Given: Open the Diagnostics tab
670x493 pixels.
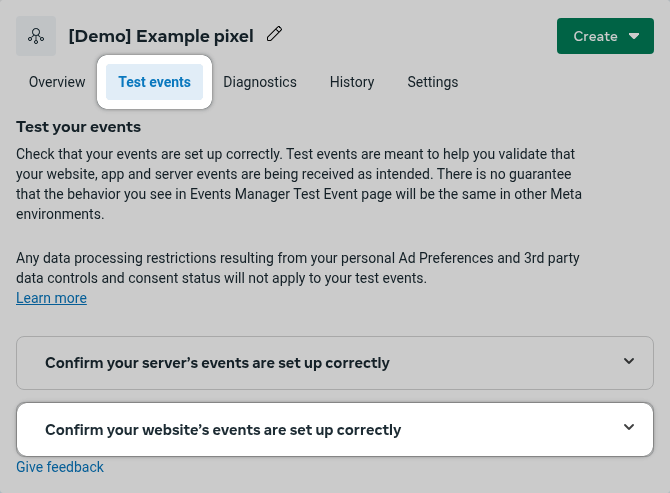Looking at the screenshot, I should (x=260, y=82).
